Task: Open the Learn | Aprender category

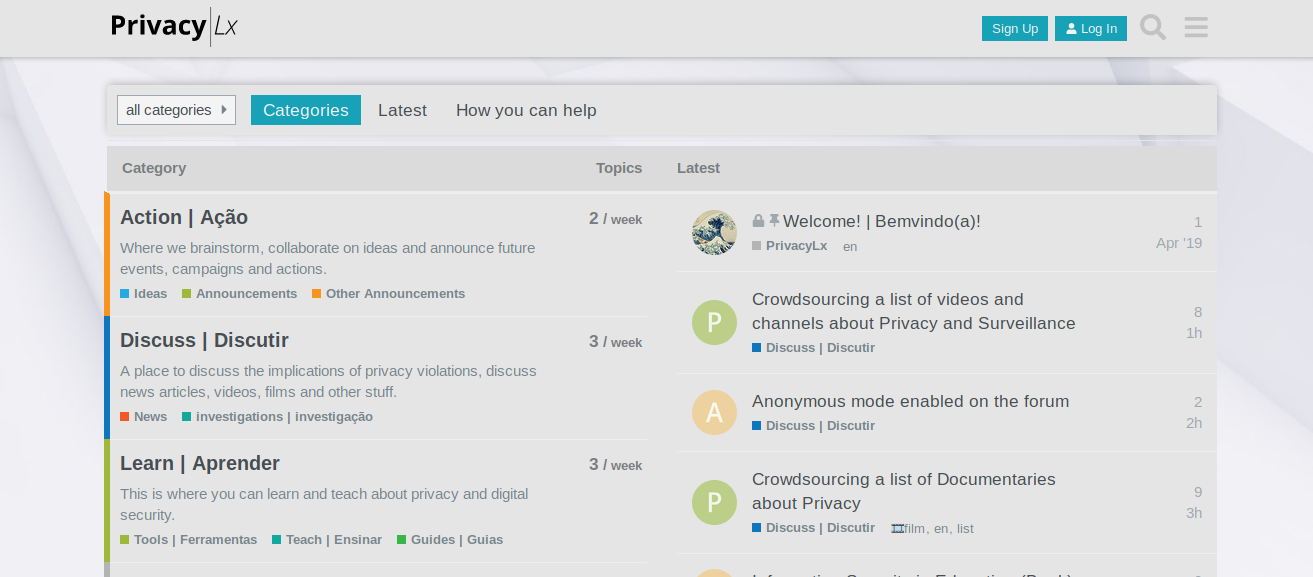Action: tap(200, 464)
